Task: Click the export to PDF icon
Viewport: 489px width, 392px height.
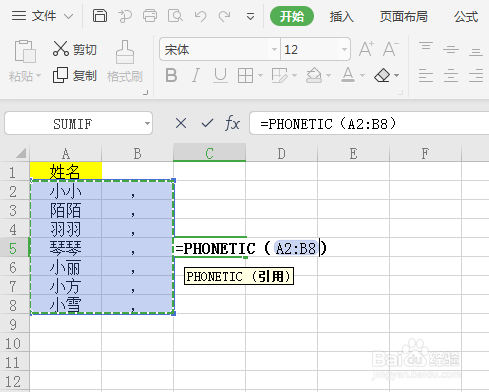Action: (x=125, y=16)
